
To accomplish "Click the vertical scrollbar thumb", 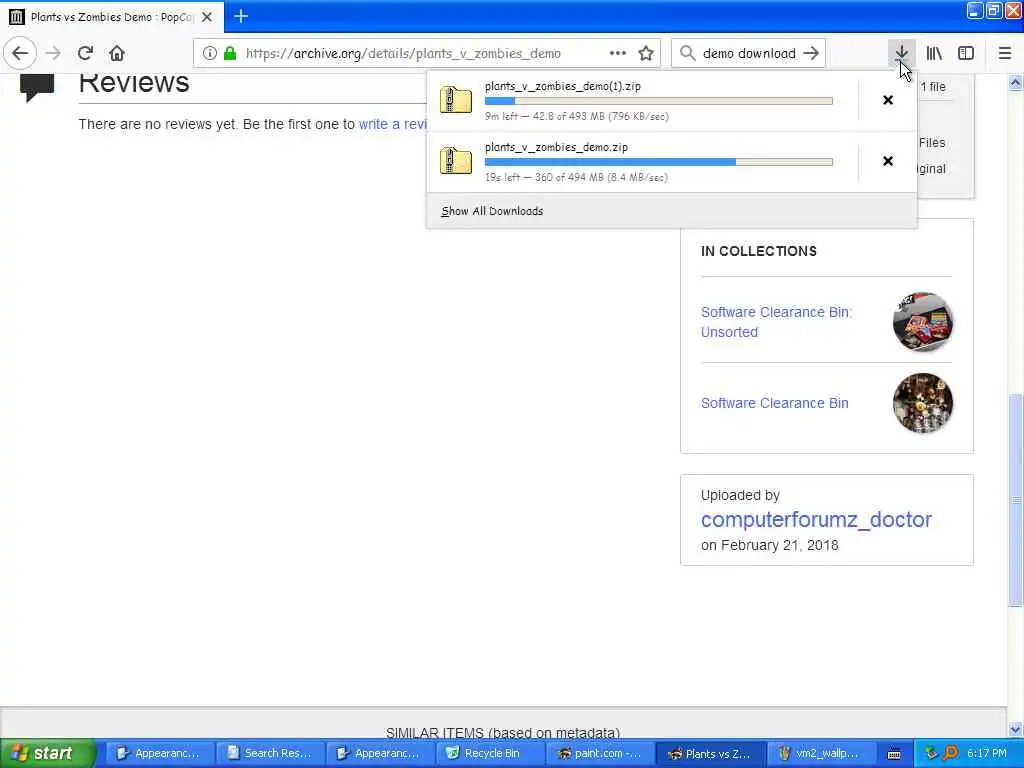I will pos(1015,500).
